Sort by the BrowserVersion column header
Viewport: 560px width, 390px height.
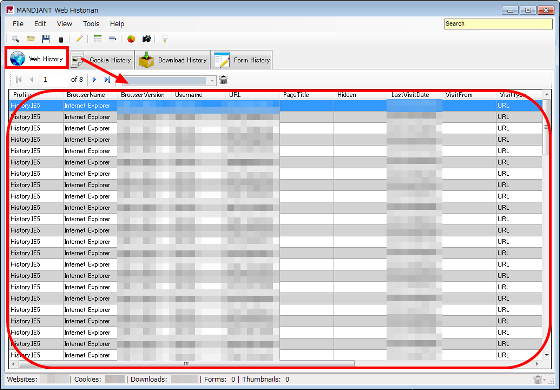(x=144, y=95)
